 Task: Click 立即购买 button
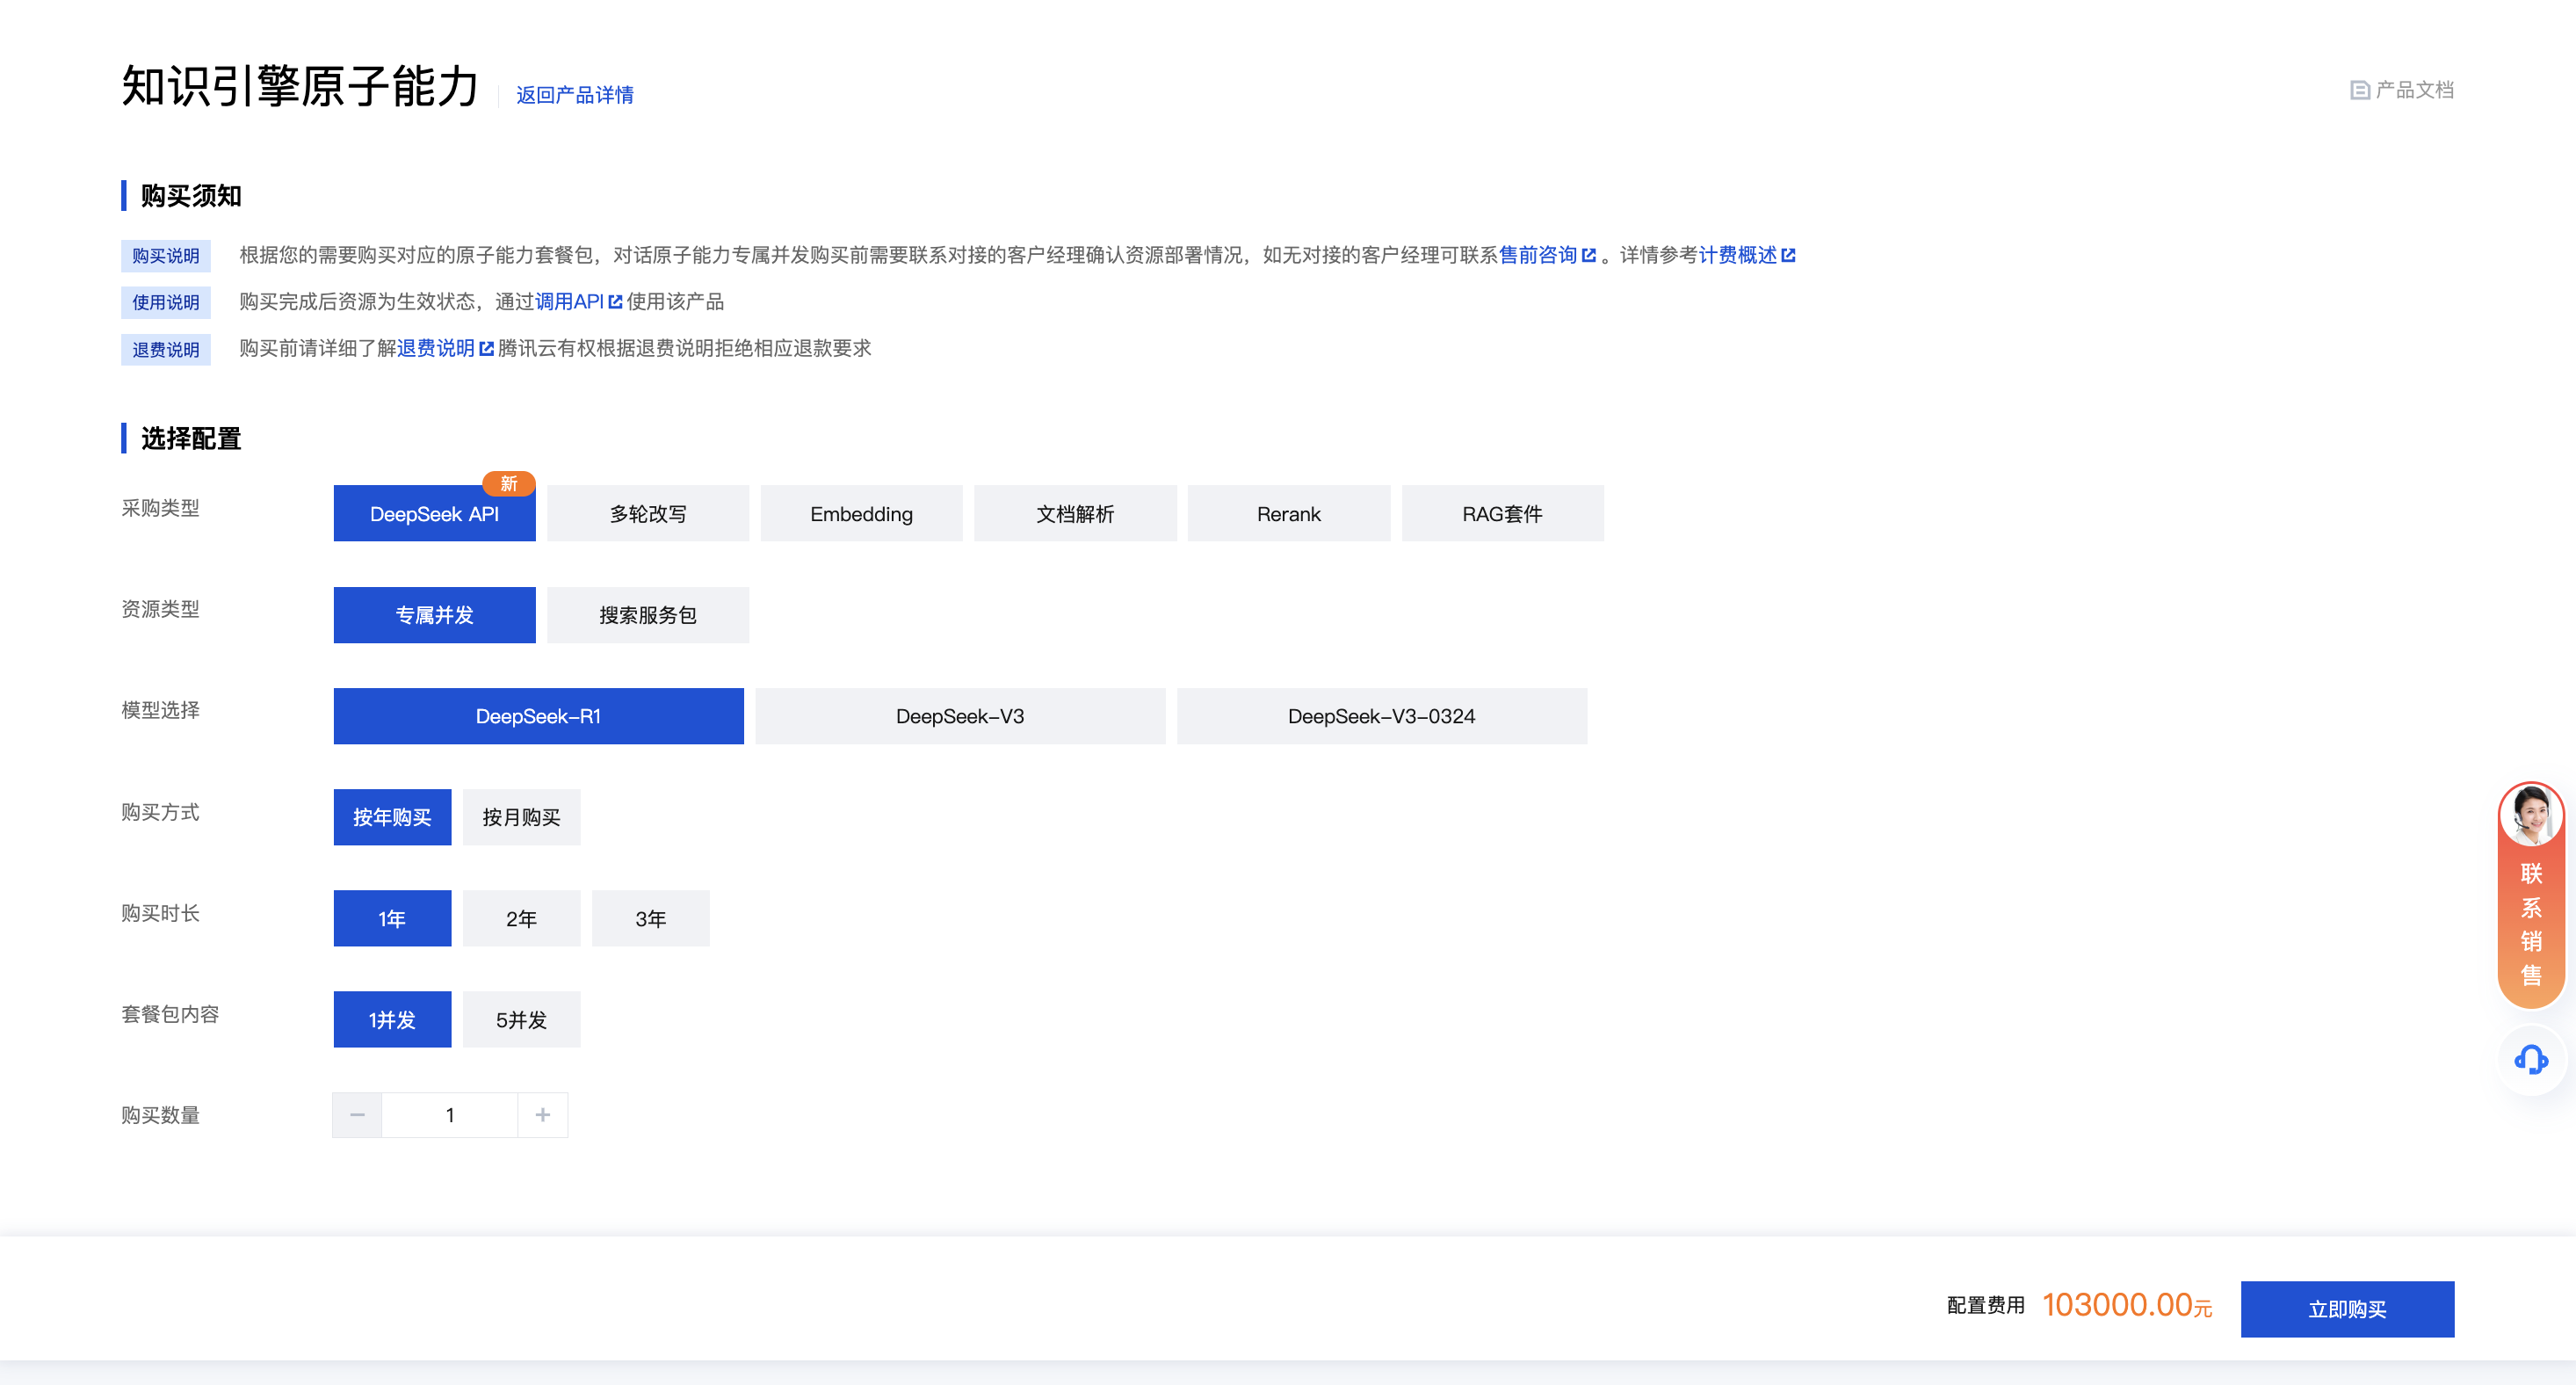2347,1308
